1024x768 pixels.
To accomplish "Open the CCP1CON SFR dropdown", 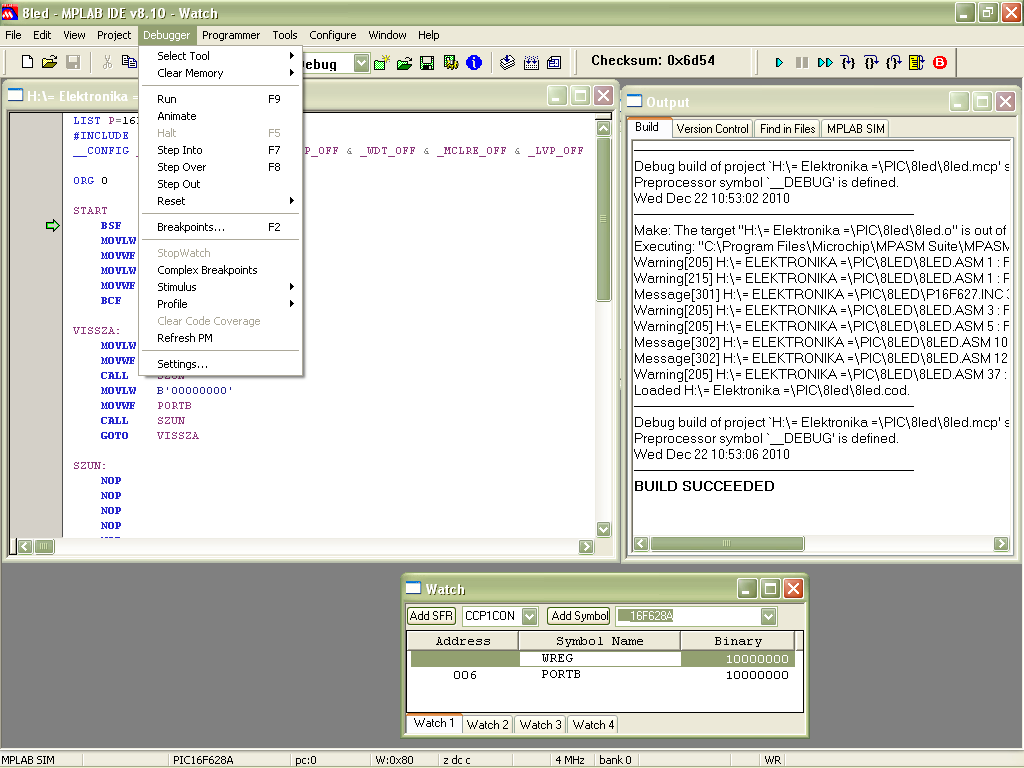I will [529, 616].
